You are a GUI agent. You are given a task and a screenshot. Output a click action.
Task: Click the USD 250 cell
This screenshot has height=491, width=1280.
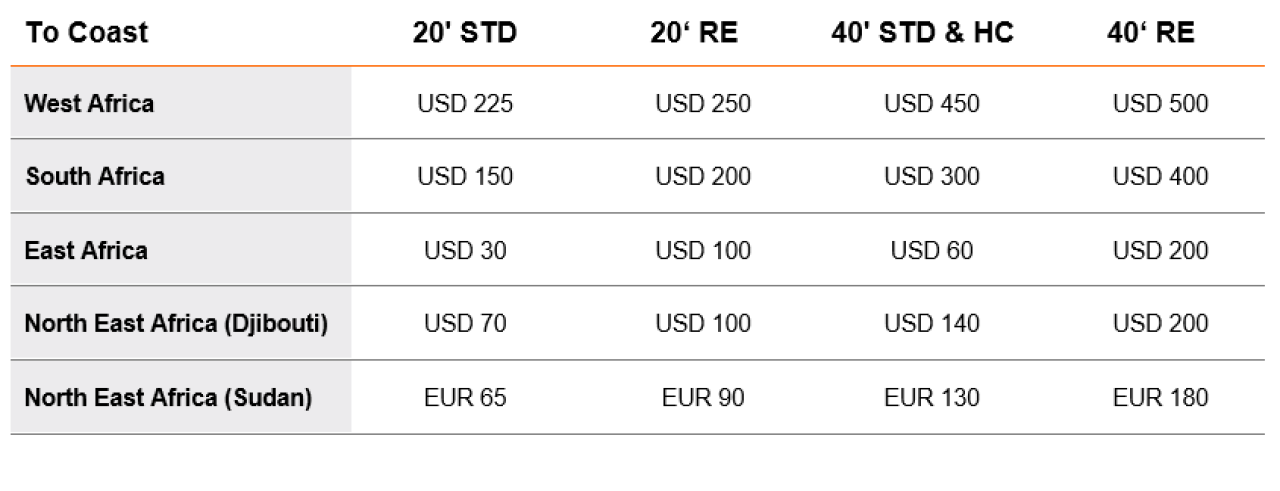tap(703, 103)
